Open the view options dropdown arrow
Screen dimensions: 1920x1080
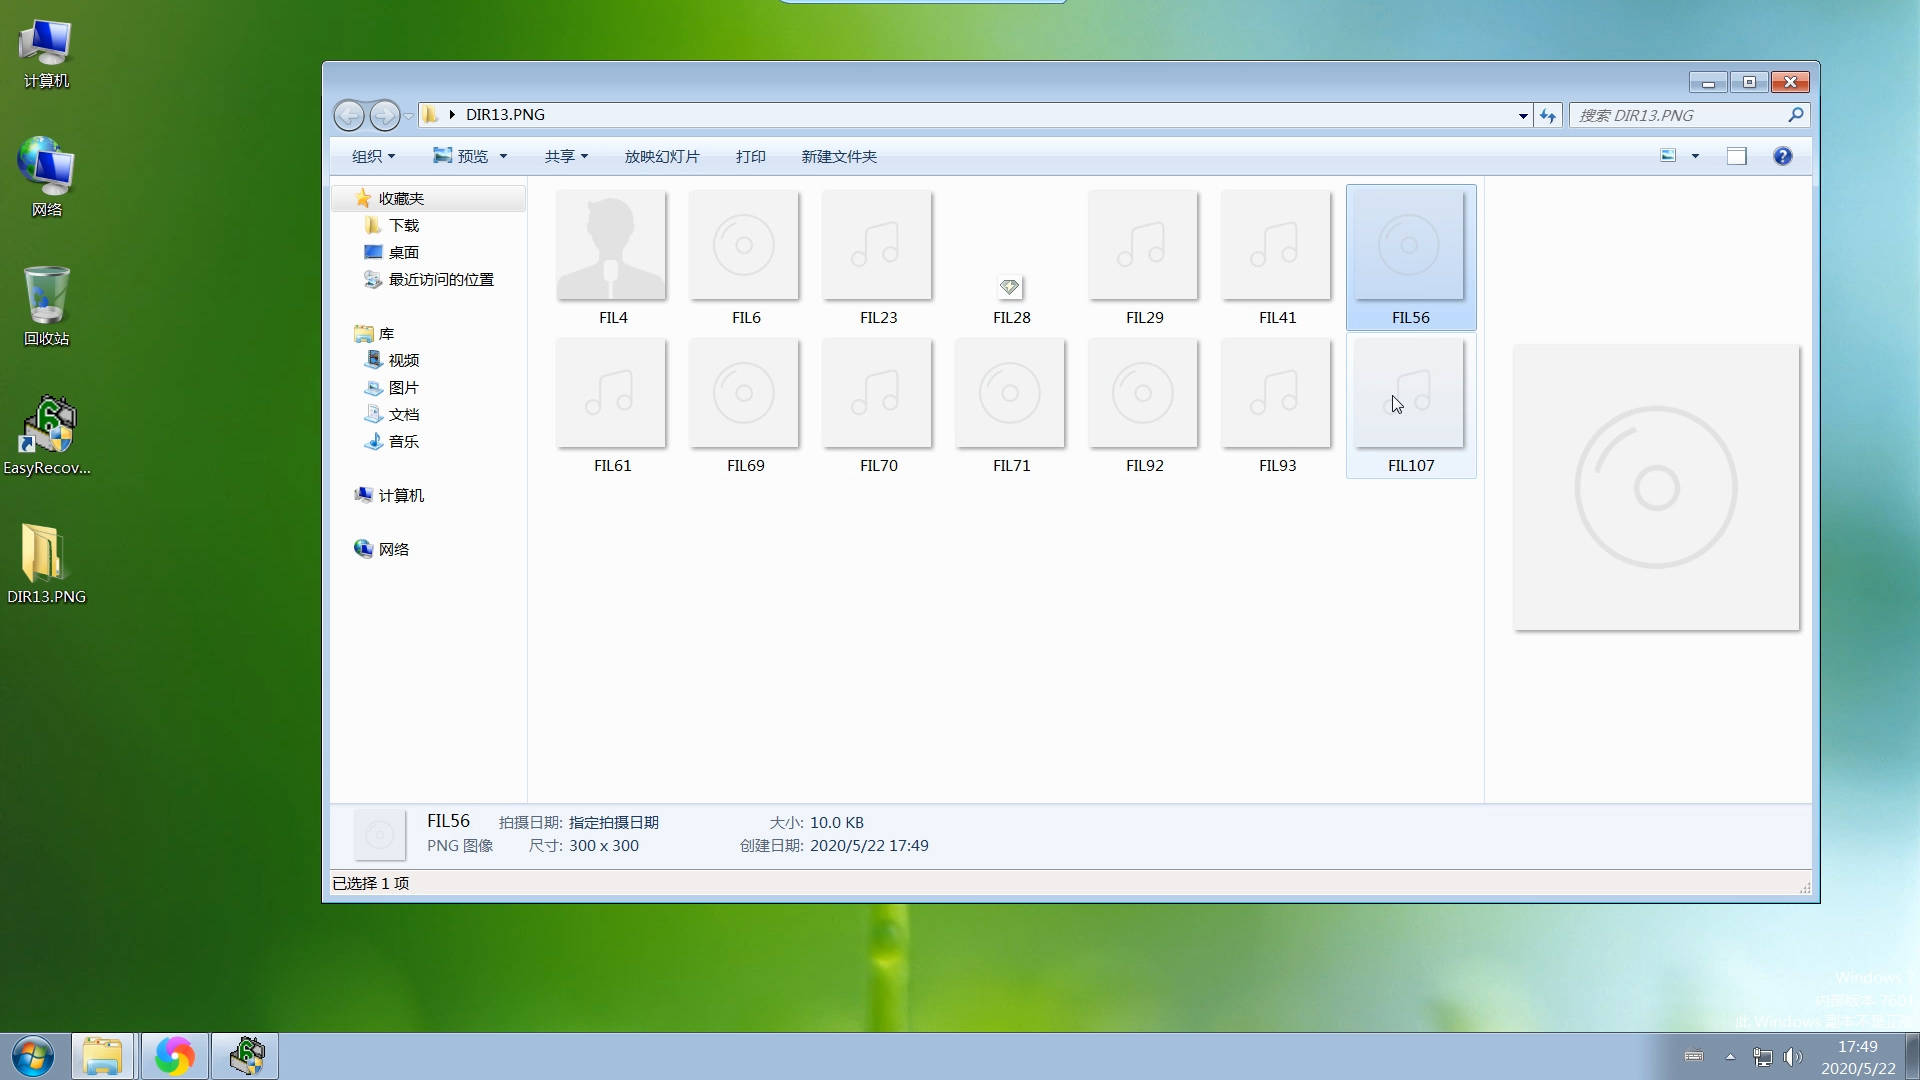tap(1695, 156)
